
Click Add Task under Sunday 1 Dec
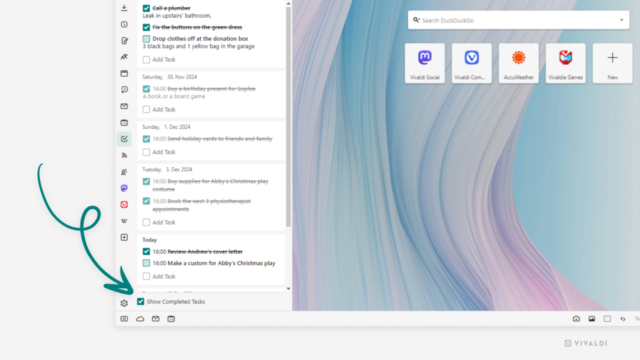(x=163, y=152)
